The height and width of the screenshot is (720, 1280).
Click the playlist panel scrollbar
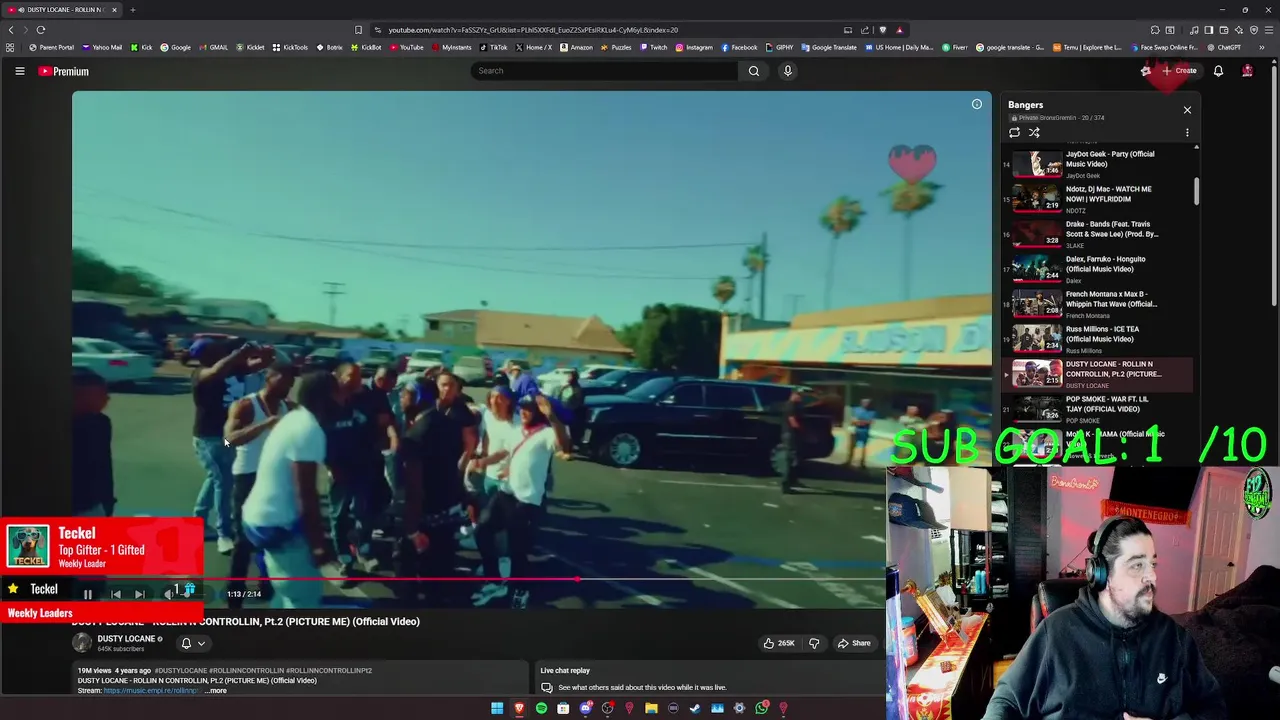(1196, 192)
